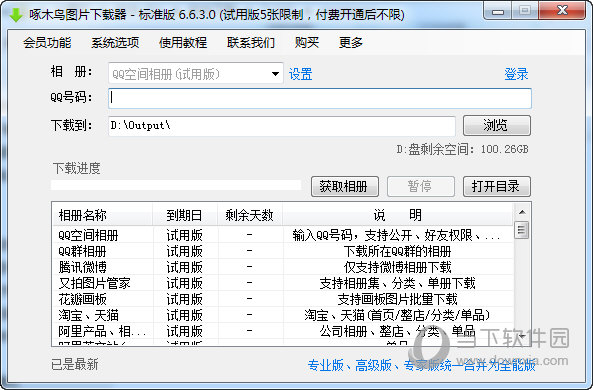Select the QQ空间相册 row

[283, 235]
